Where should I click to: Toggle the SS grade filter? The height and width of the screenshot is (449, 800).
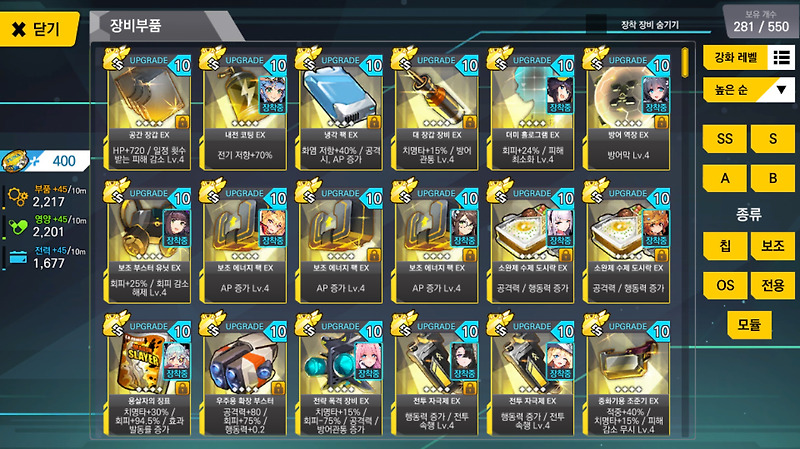[x=724, y=138]
